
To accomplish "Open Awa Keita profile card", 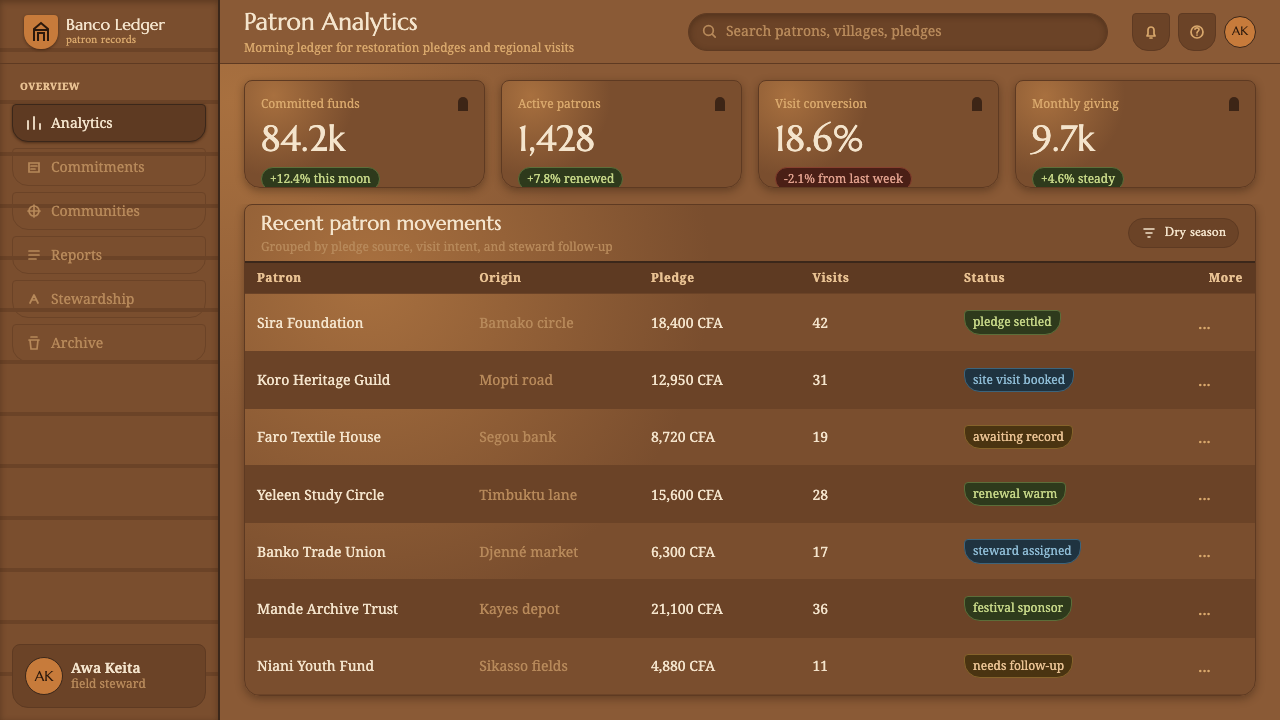I will [x=109, y=676].
